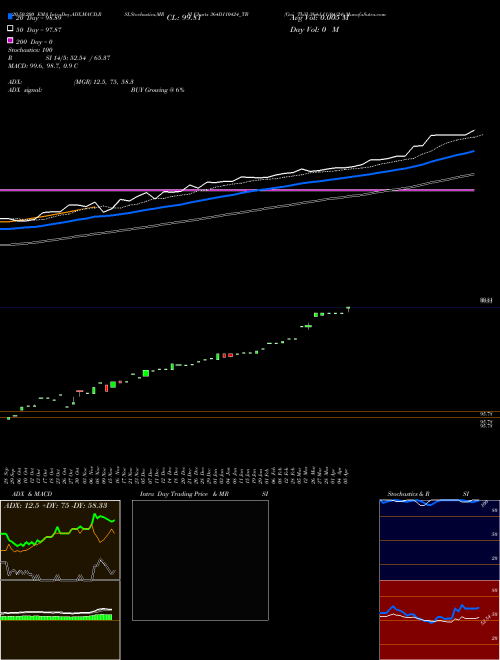Click the 'Avg Vol: 0.003 M' label

coord(319,18)
